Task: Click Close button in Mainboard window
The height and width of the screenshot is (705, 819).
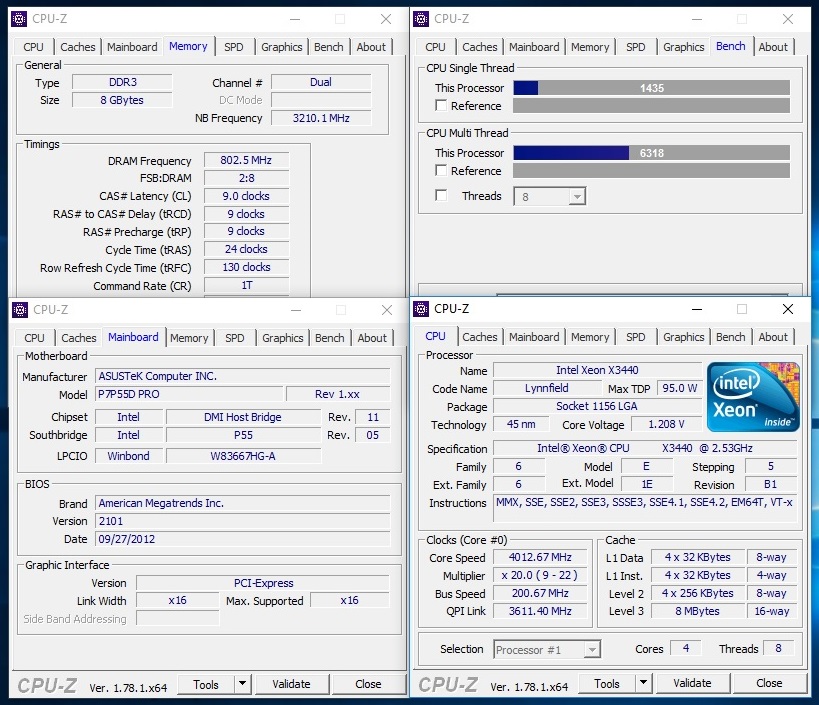Action: 368,684
